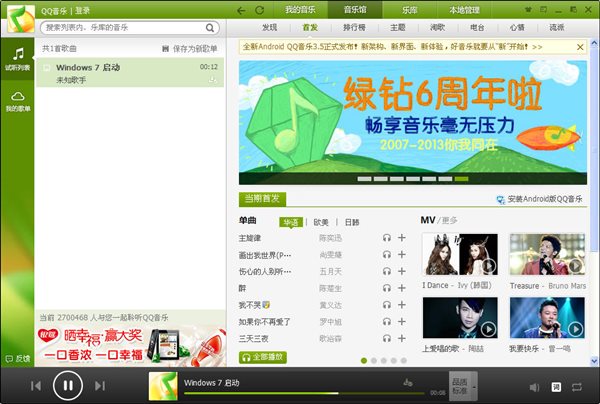Image resolution: width=600 pixels, height=404 pixels.
Task: Toggle the repeat/loop play mode
Action: 577,387
